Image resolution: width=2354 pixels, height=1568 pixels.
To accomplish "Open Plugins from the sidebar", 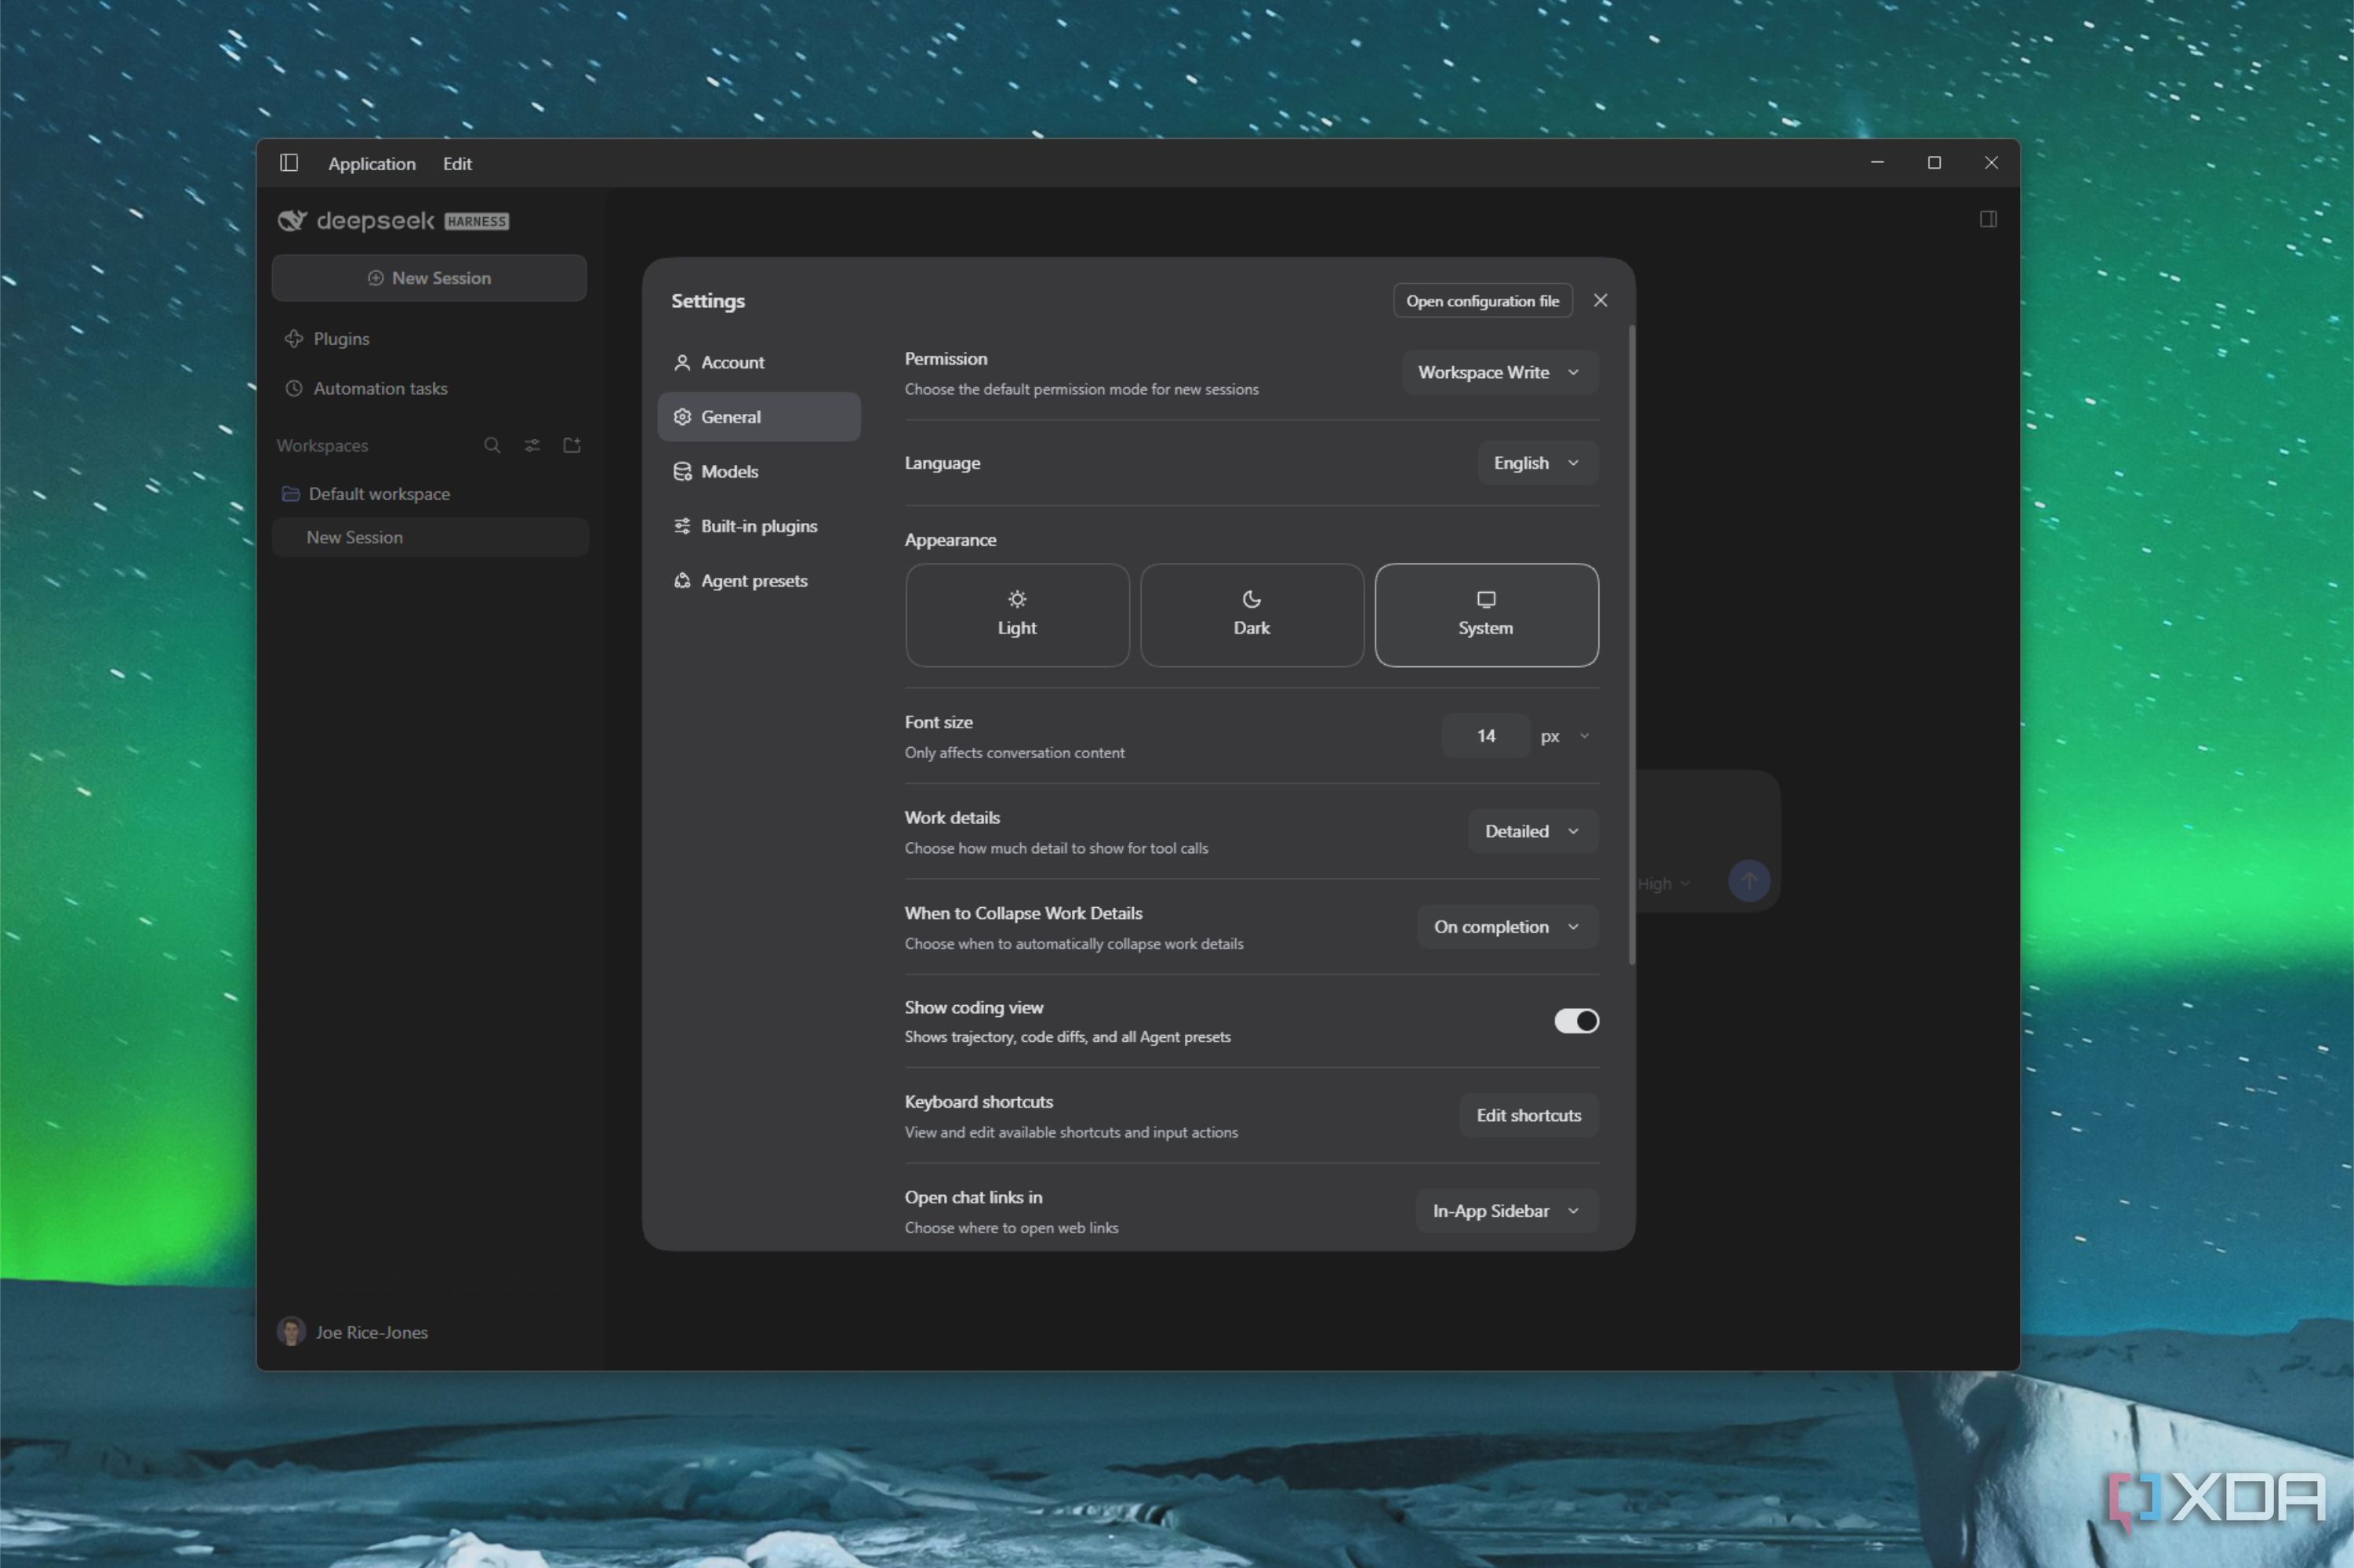I will [429, 339].
